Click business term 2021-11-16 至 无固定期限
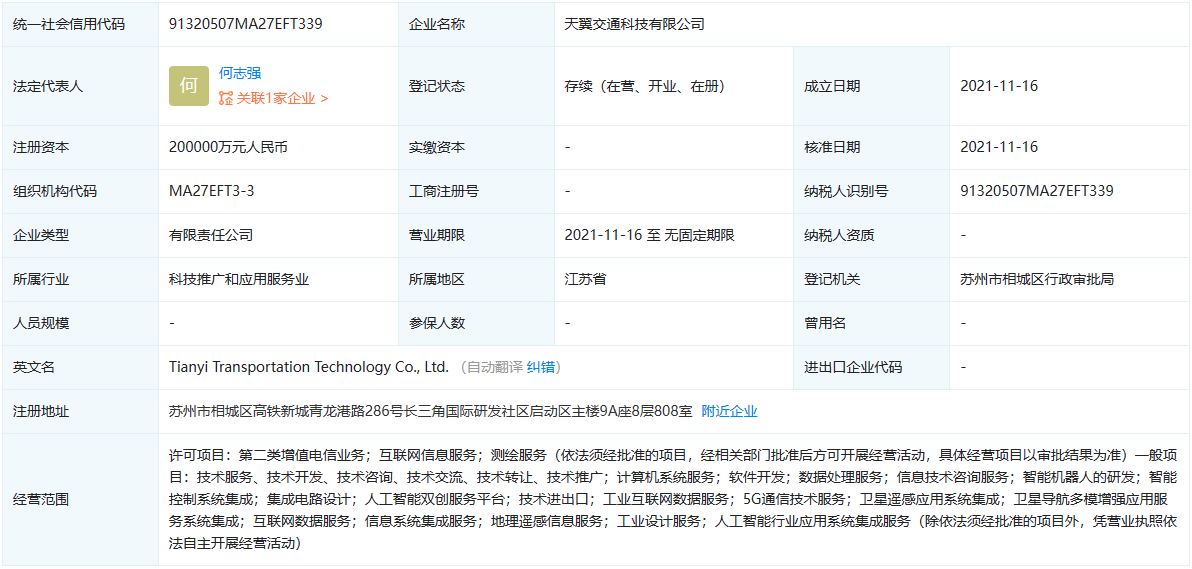Image resolution: width=1192 pixels, height=569 pixels. [649, 235]
